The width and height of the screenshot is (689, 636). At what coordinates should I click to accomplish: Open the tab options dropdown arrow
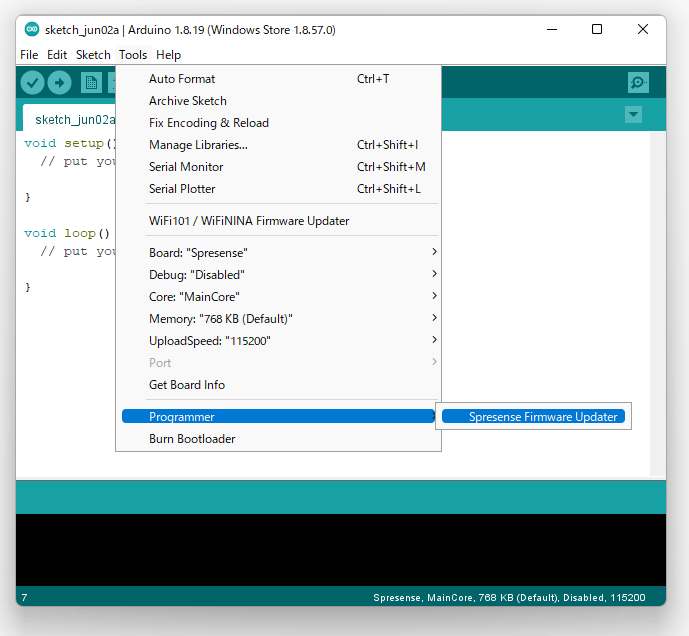pyautogui.click(x=633, y=115)
